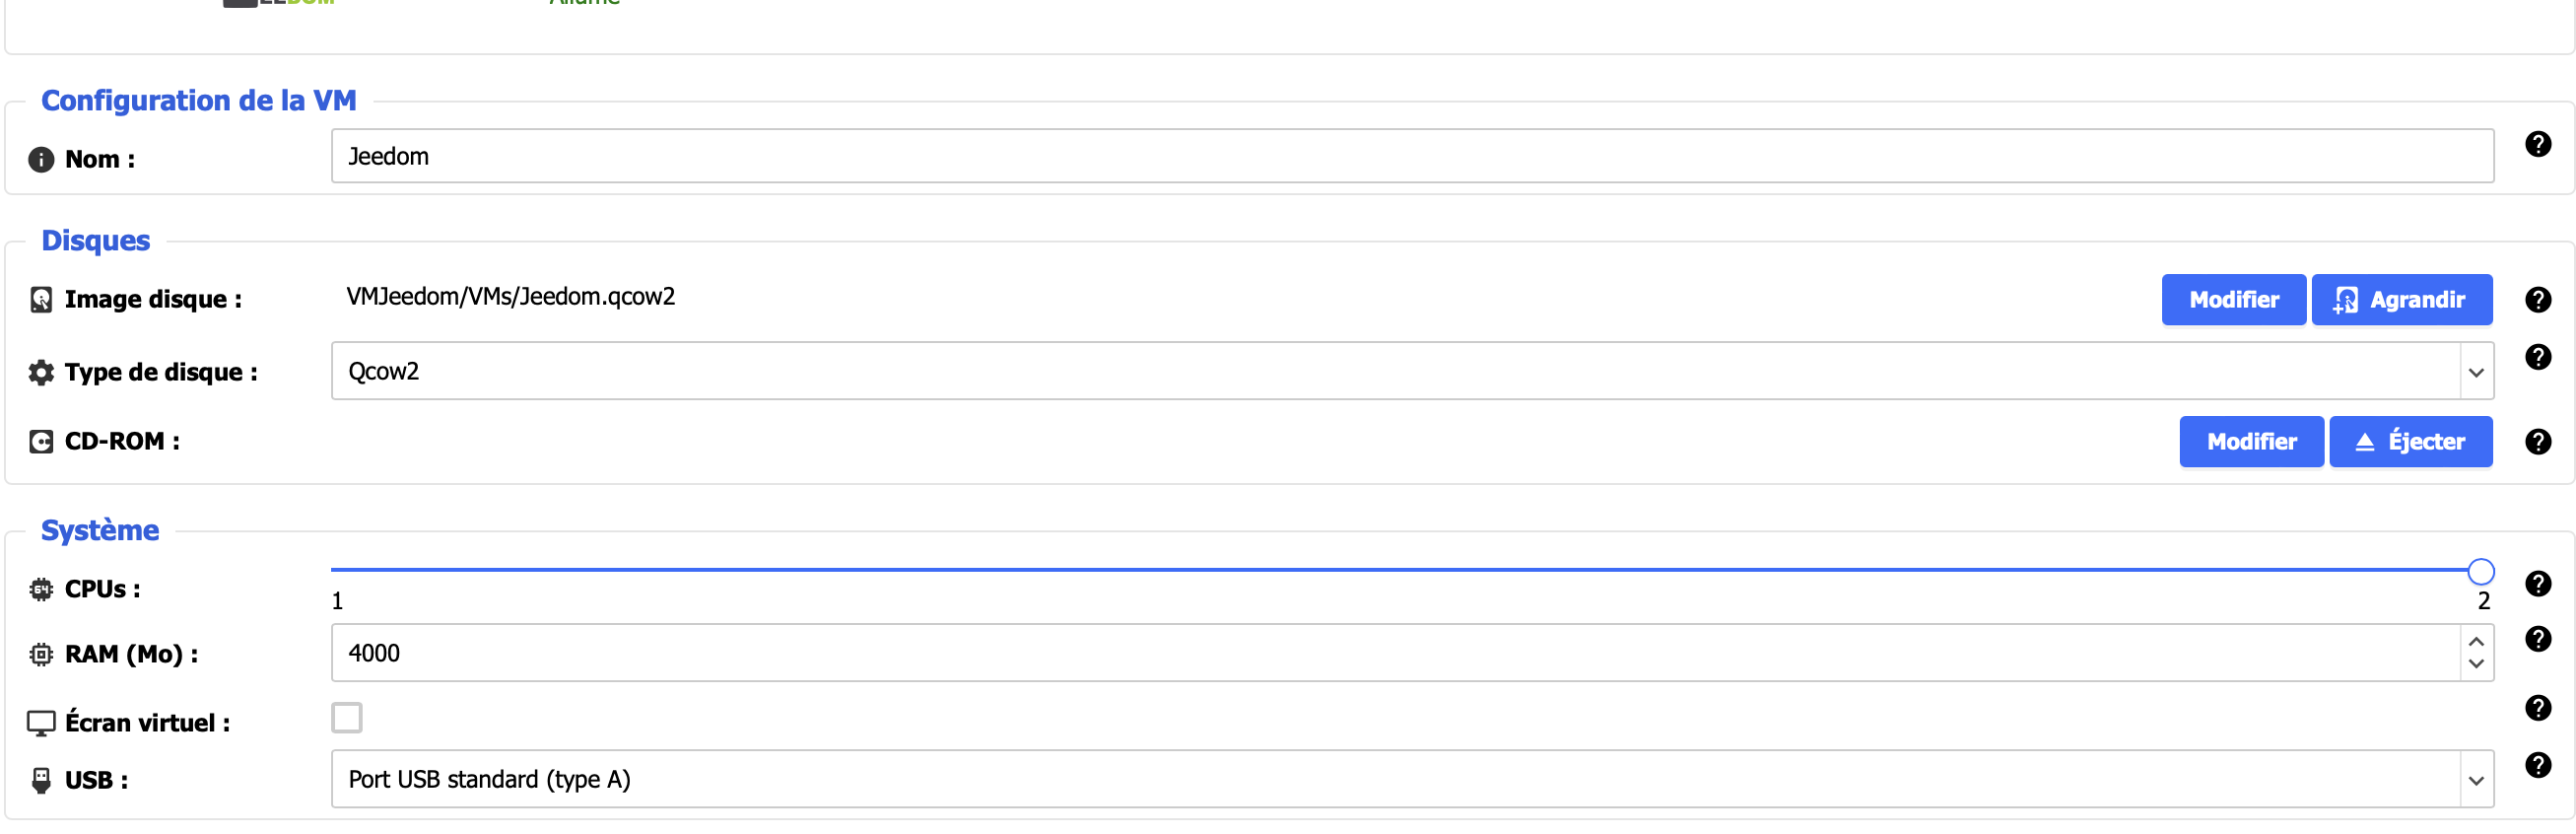Click the info icon beside Nom label
The height and width of the screenshot is (834, 2576).
coord(41,159)
